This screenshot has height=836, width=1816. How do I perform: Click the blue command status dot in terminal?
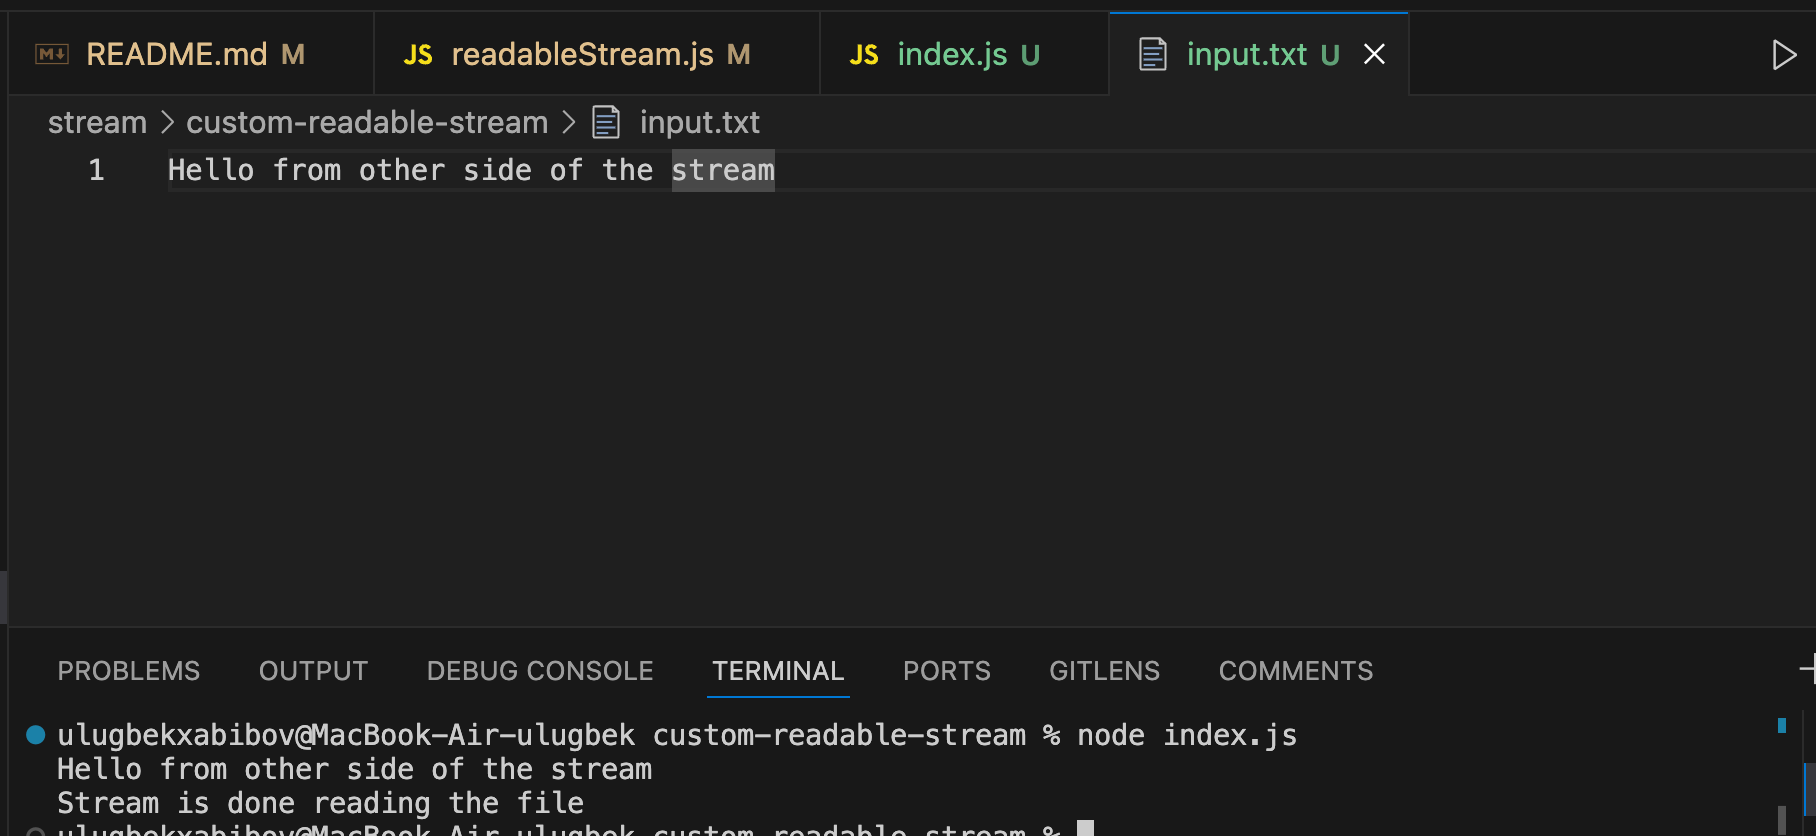pos(36,735)
